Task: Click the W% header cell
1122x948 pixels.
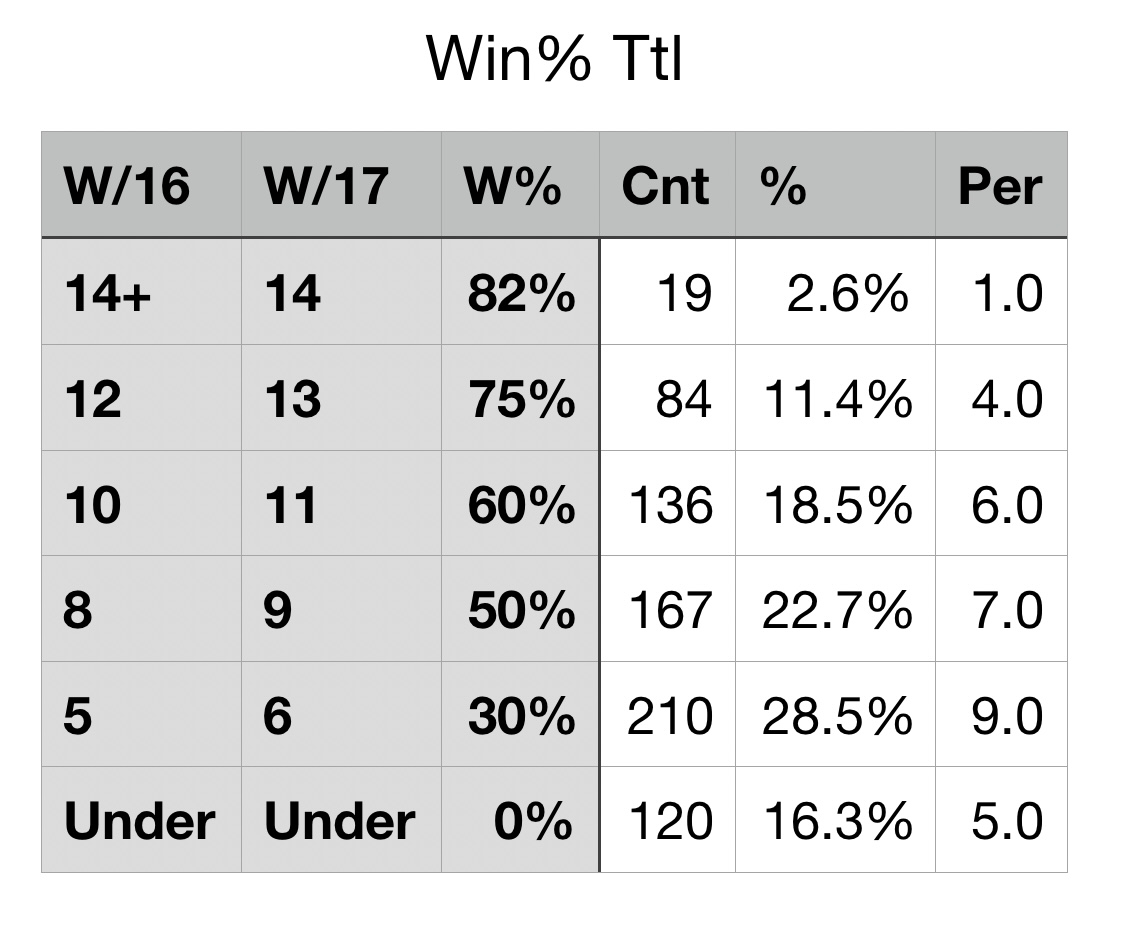Action: click(x=513, y=186)
